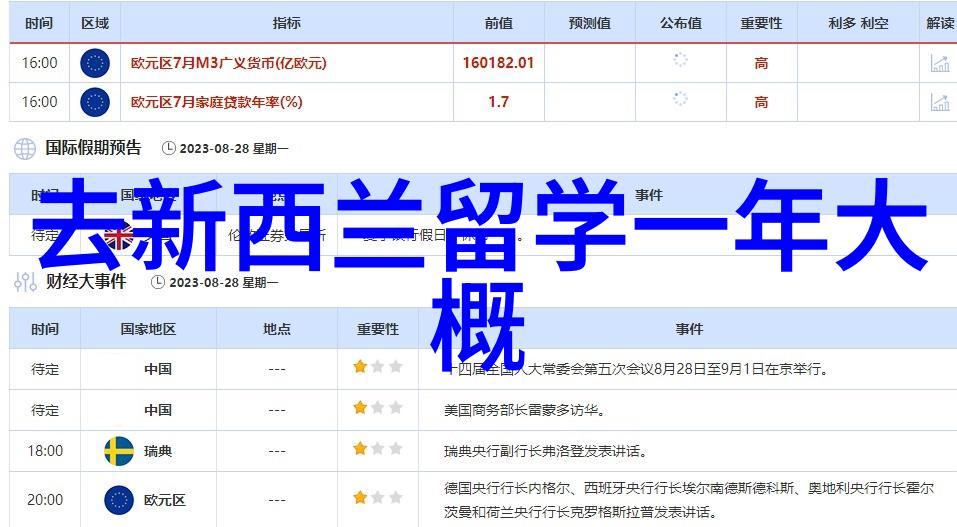
Task: Click the EU flag in the 20:00 欧元区 row
Action: pos(119,500)
